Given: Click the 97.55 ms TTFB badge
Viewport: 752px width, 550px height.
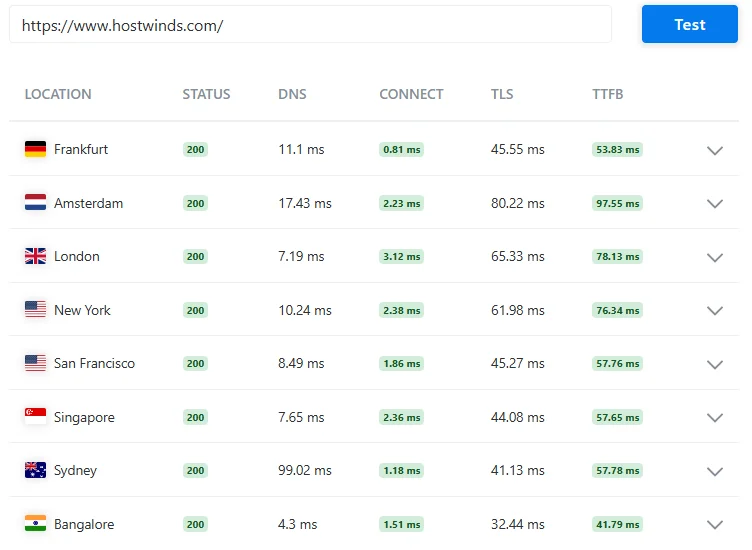Looking at the screenshot, I should tap(617, 203).
